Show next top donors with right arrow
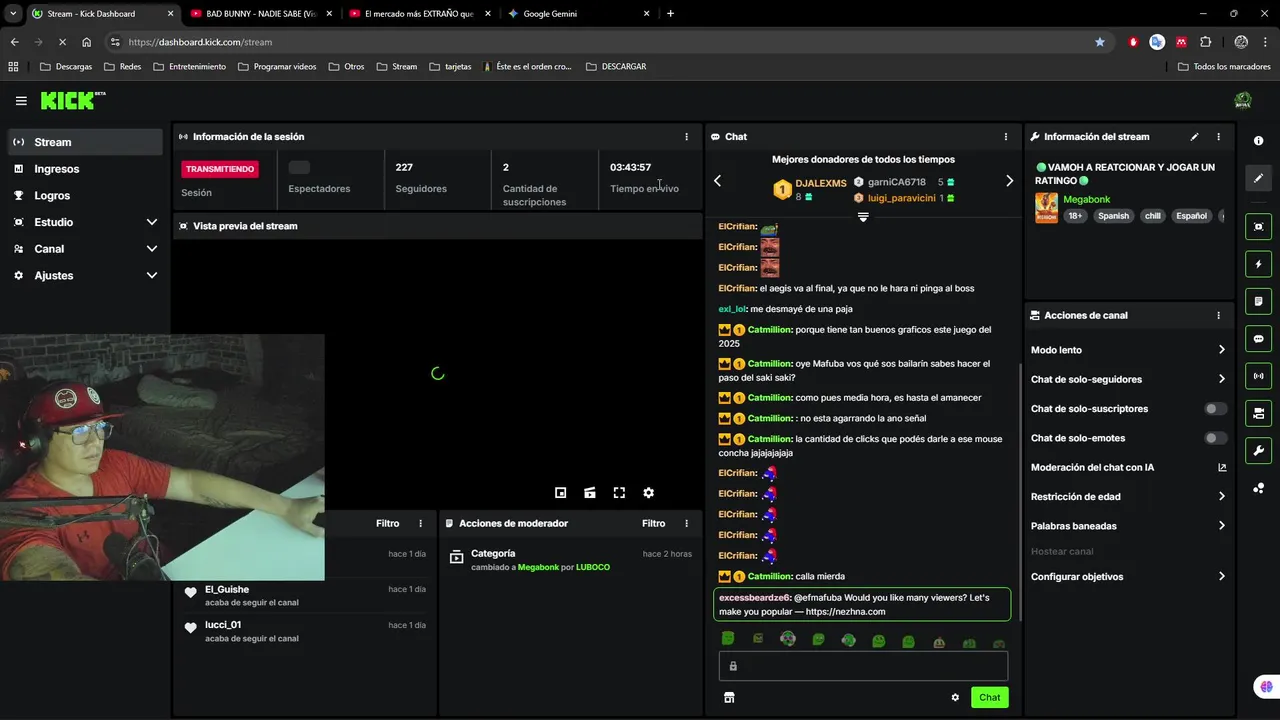 [x=1009, y=181]
